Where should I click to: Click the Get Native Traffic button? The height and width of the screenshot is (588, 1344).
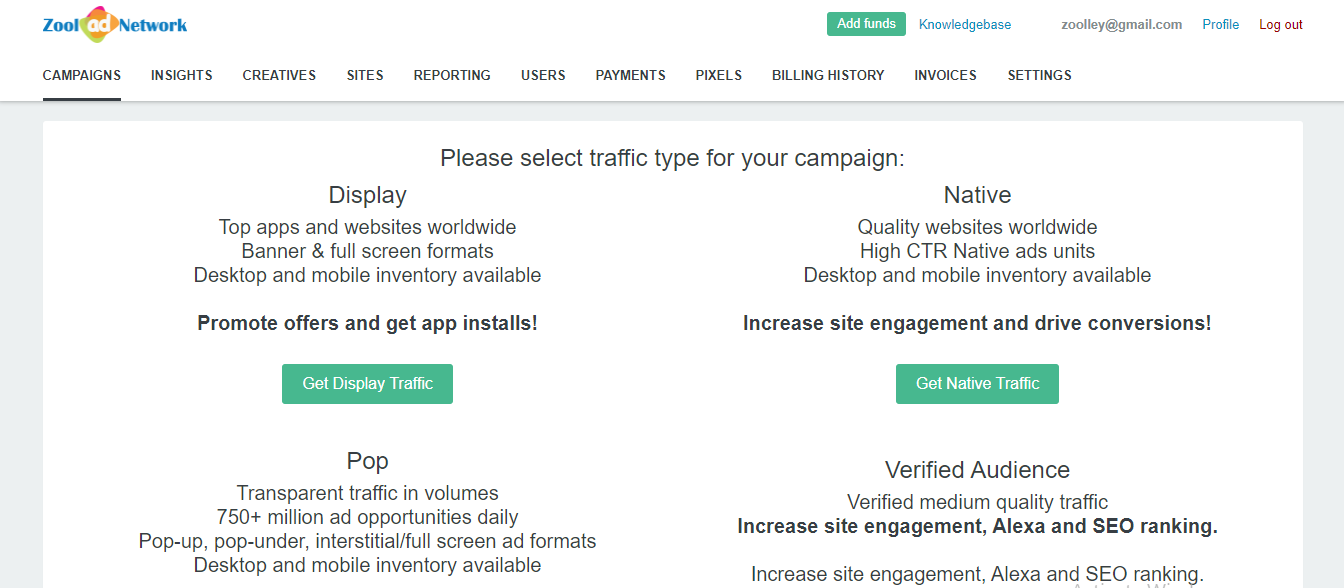pos(977,384)
